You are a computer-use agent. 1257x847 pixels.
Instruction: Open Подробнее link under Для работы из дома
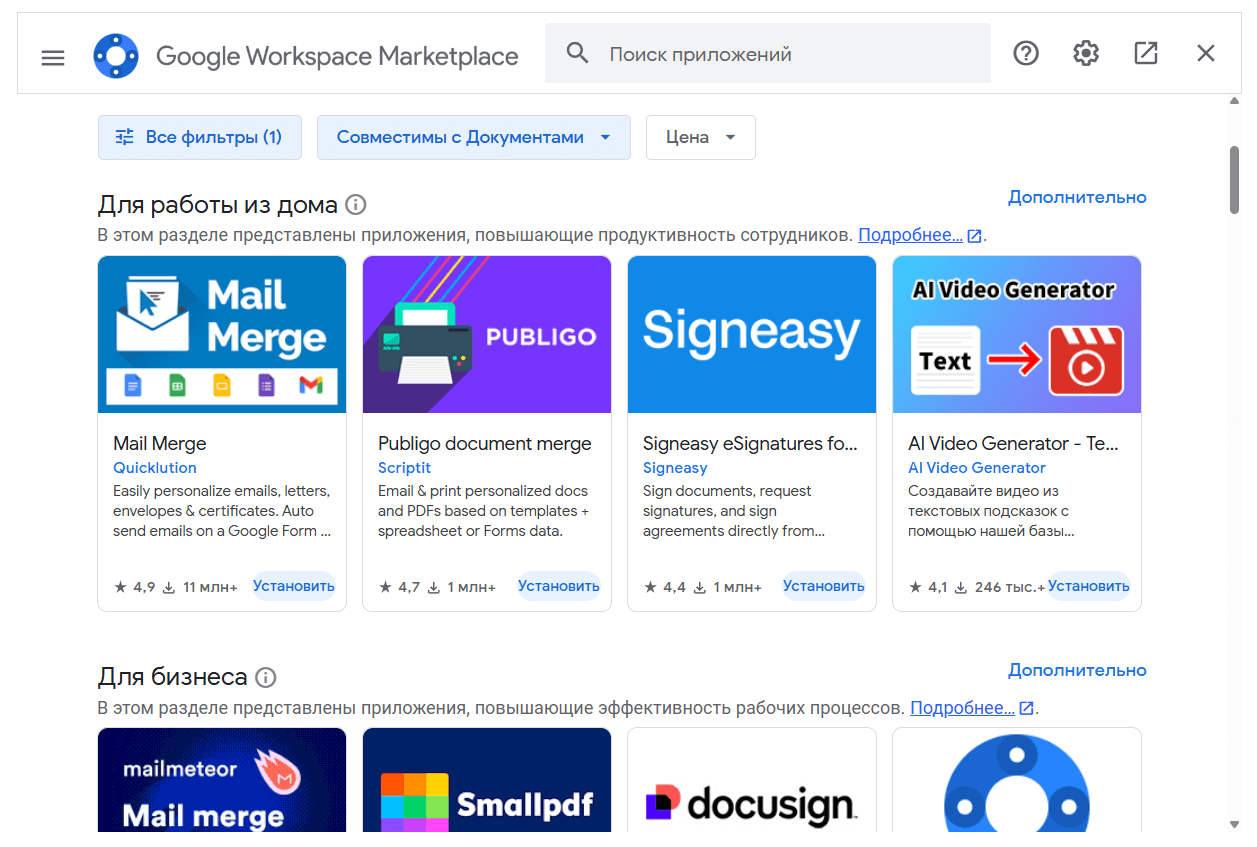pyautogui.click(x=910, y=235)
